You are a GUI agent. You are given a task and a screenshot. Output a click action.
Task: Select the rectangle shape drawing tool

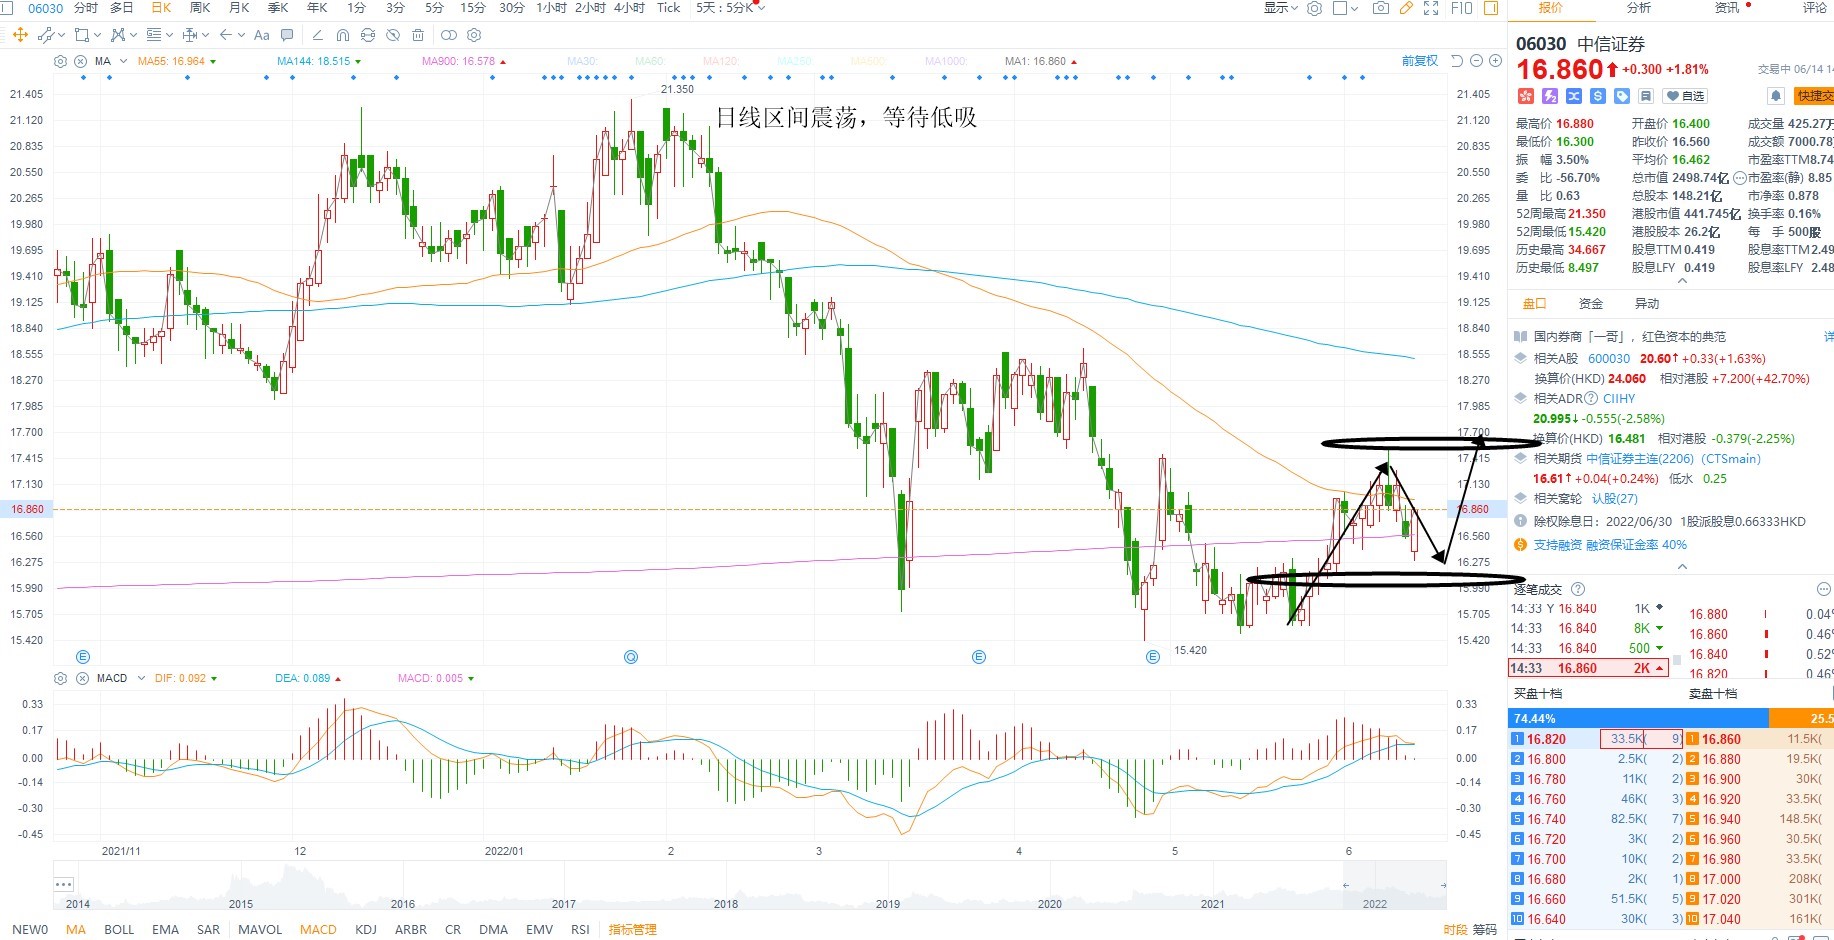coord(82,35)
